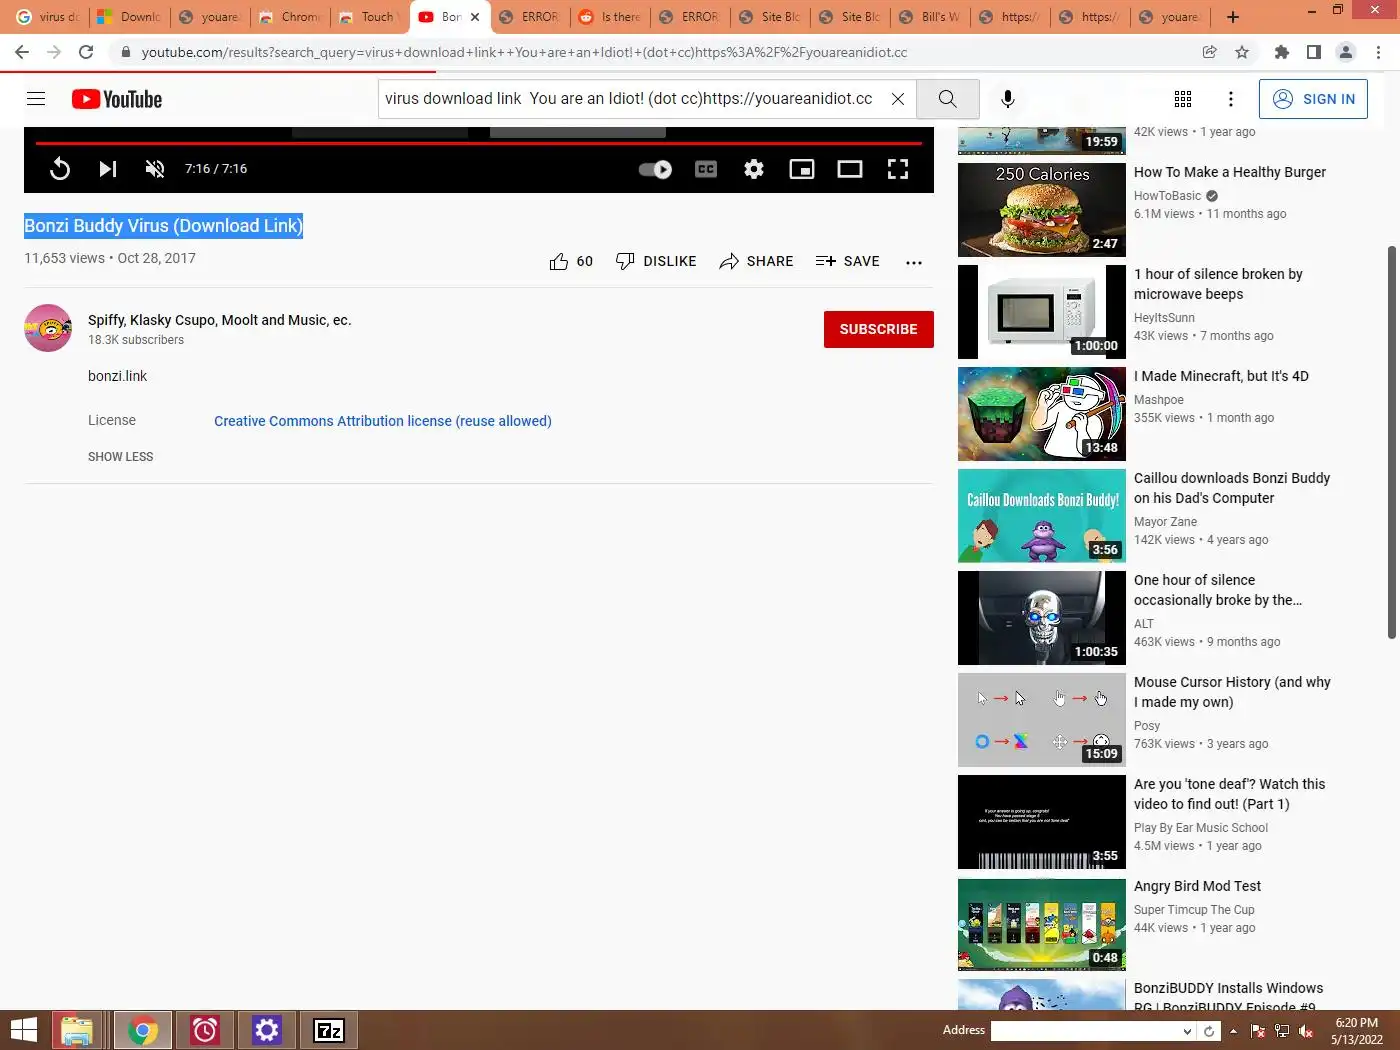Enable miniplayer mode in the player

coord(802,169)
